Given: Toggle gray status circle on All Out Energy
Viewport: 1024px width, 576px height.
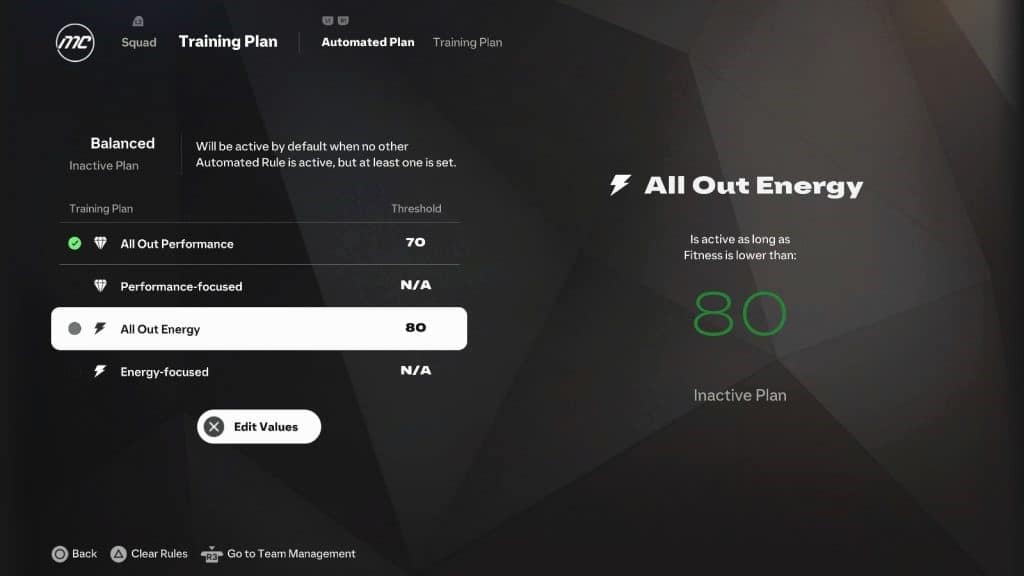Looking at the screenshot, I should pyautogui.click(x=74, y=328).
